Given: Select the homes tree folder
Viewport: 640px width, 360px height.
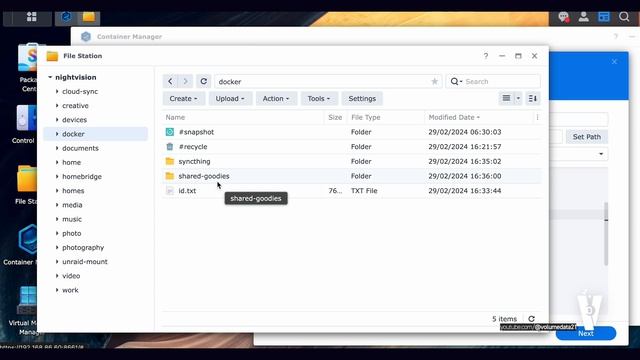Looking at the screenshot, I should (73, 191).
